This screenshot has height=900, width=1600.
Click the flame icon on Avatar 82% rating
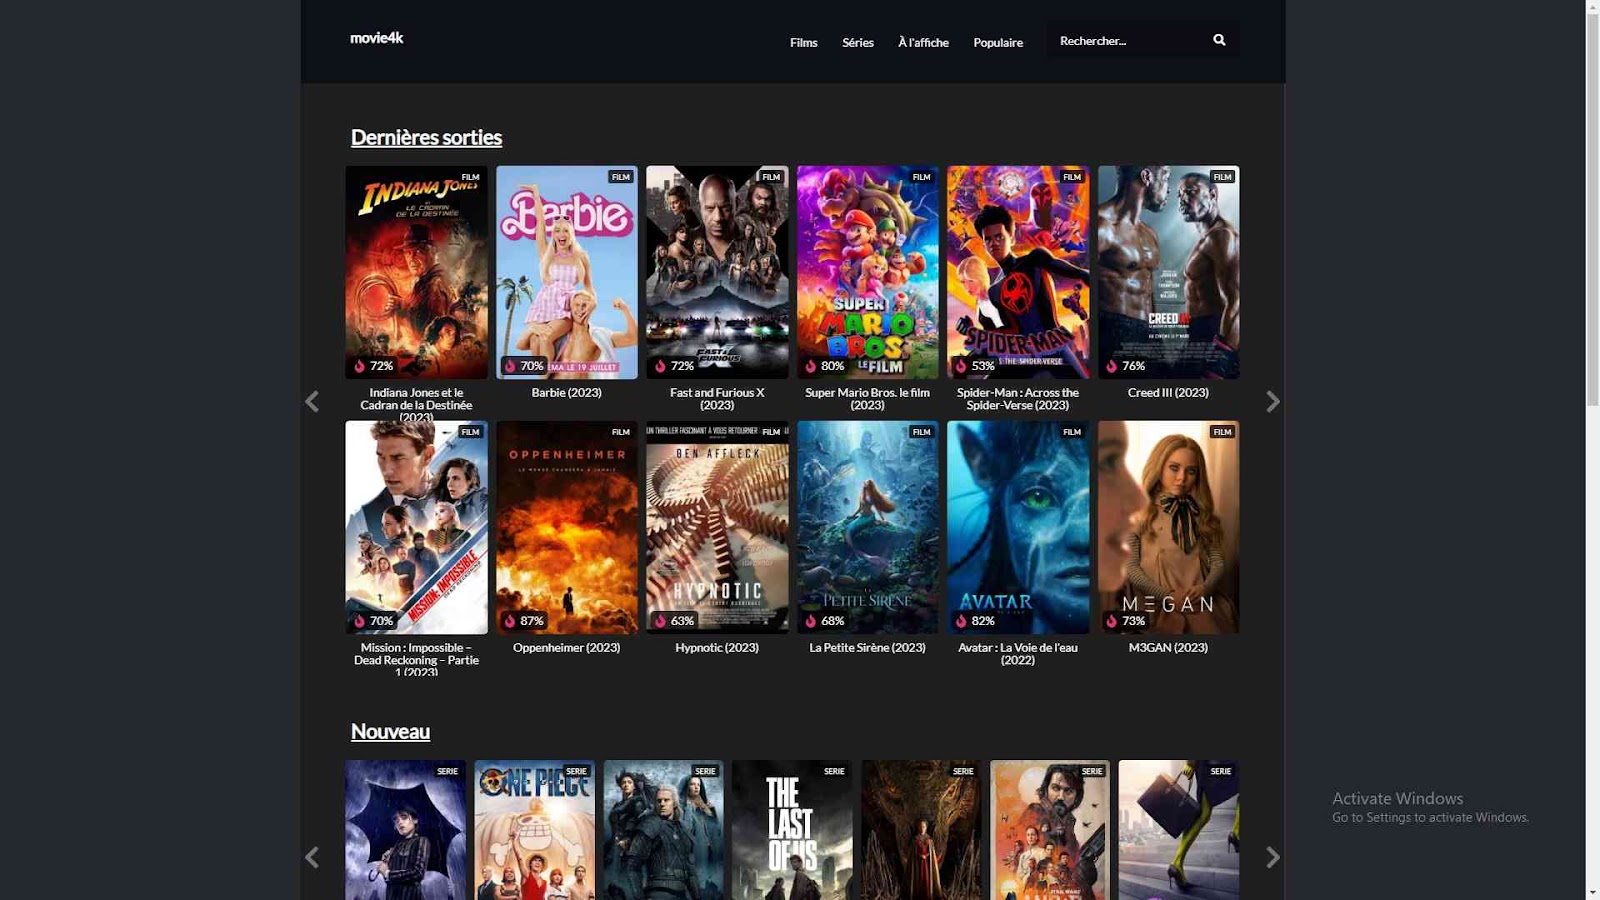(961, 621)
